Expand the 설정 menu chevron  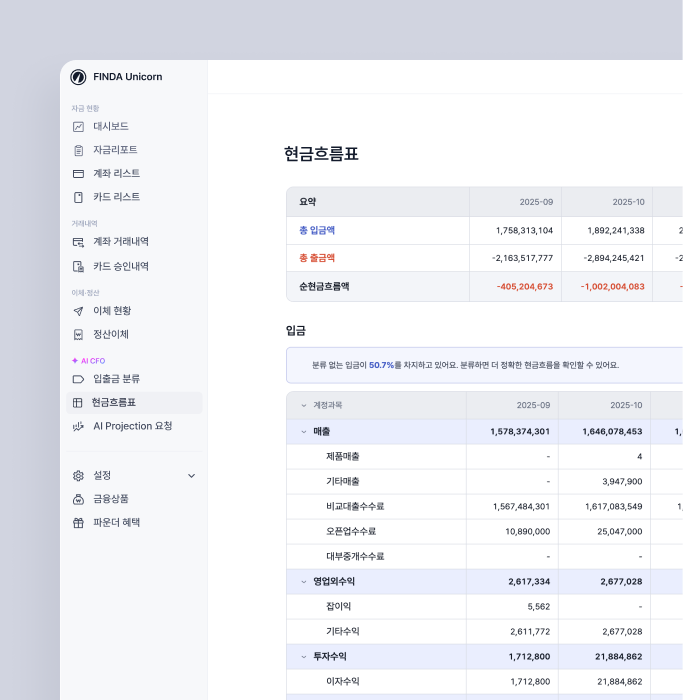tap(192, 475)
